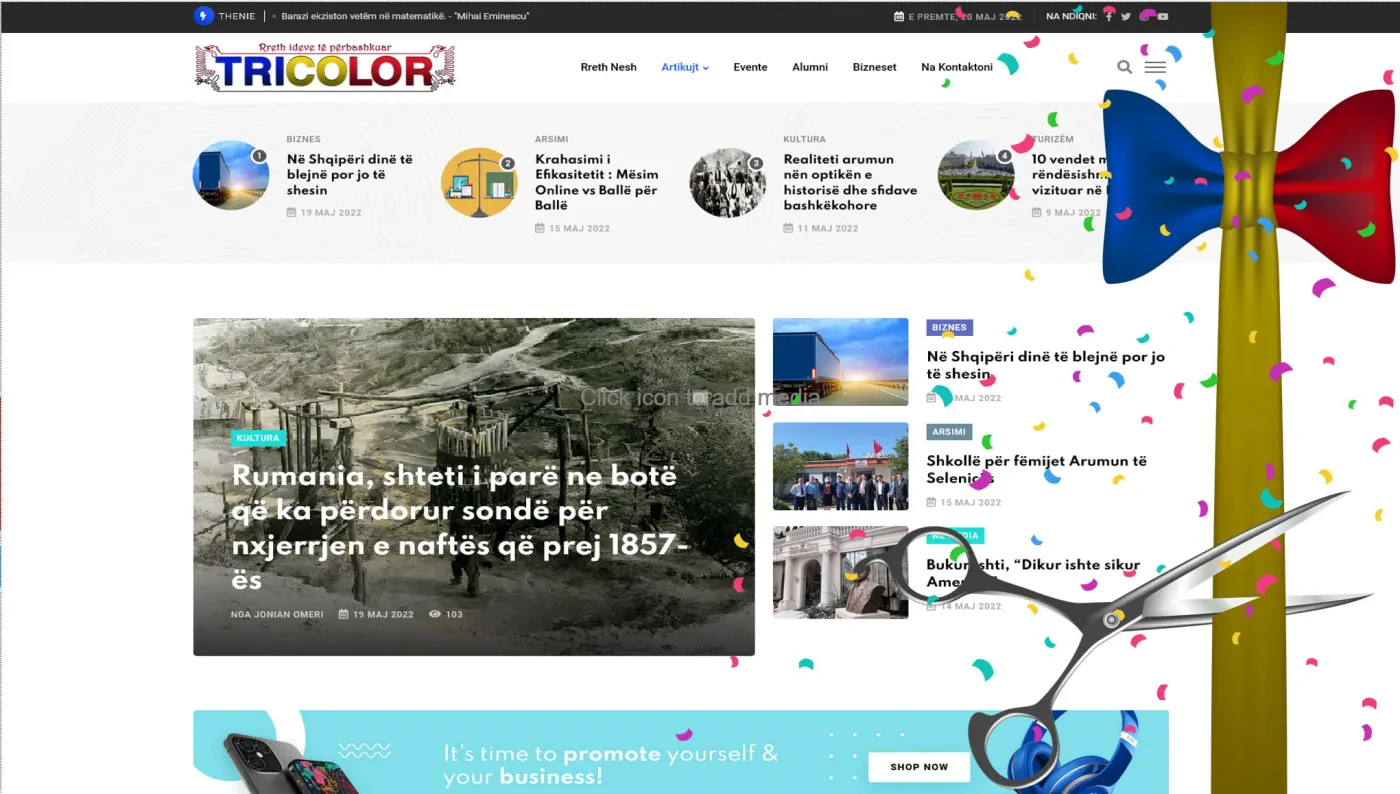This screenshot has width=1400, height=794.
Task: Open the featured article about Rumania and naftës
Action: [x=462, y=528]
